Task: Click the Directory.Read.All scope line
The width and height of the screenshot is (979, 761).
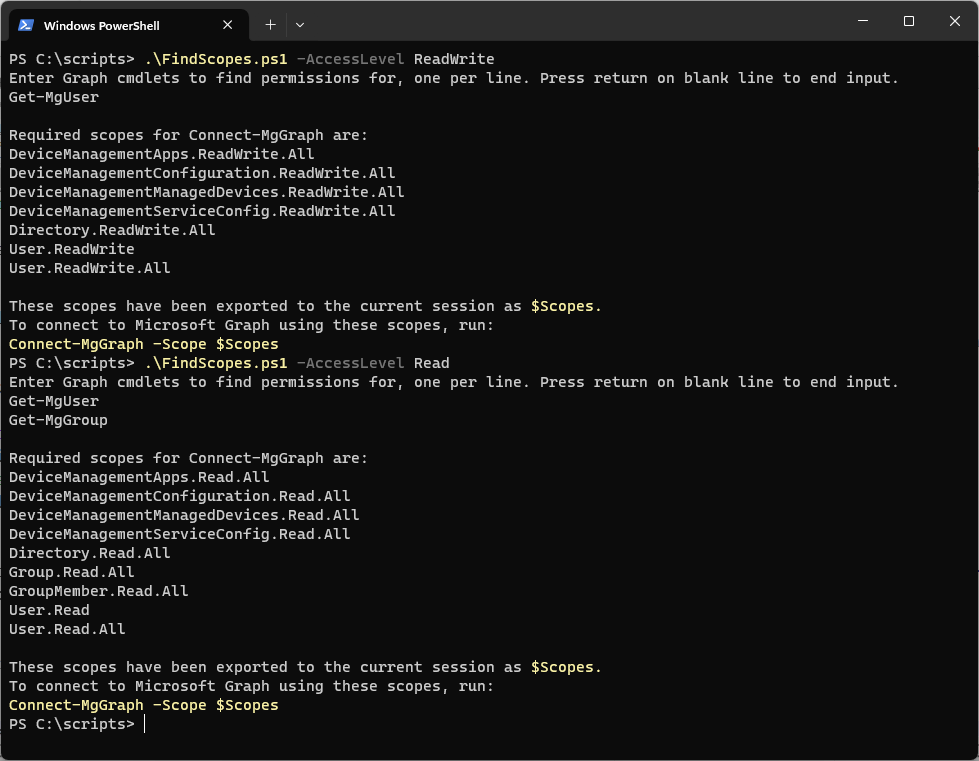Action: tap(89, 553)
